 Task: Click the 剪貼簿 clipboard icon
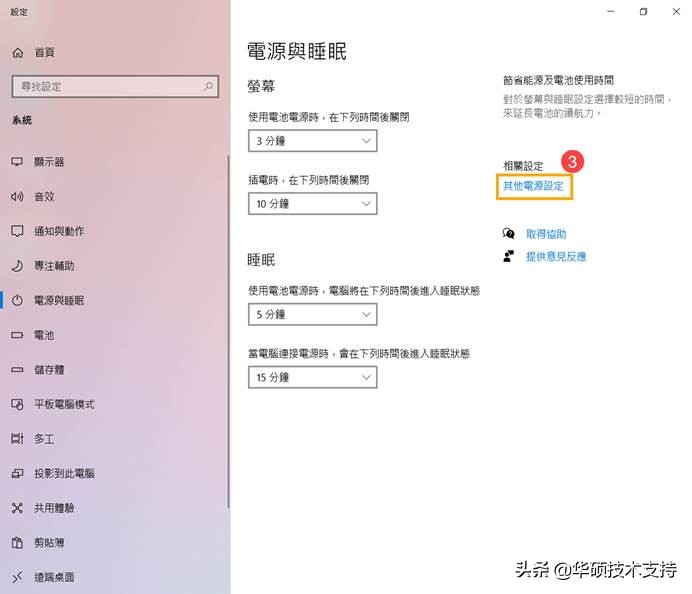pos(17,542)
